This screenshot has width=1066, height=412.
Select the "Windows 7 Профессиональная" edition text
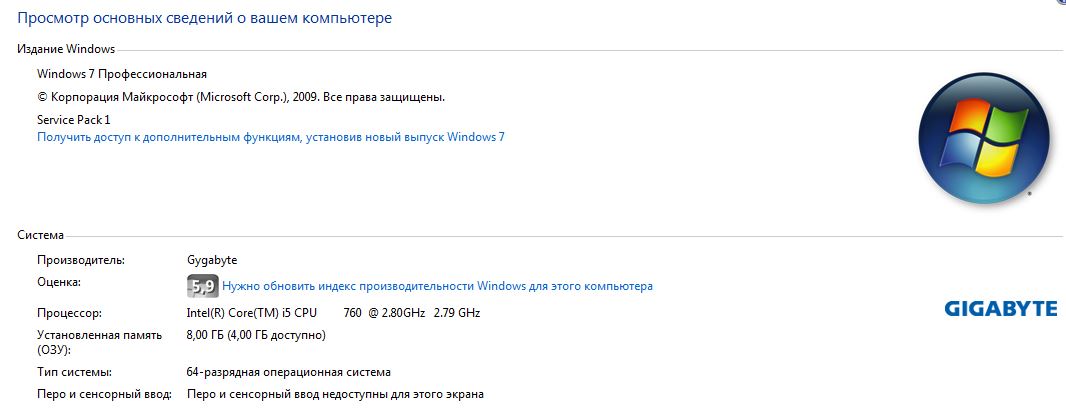pyautogui.click(x=122, y=73)
